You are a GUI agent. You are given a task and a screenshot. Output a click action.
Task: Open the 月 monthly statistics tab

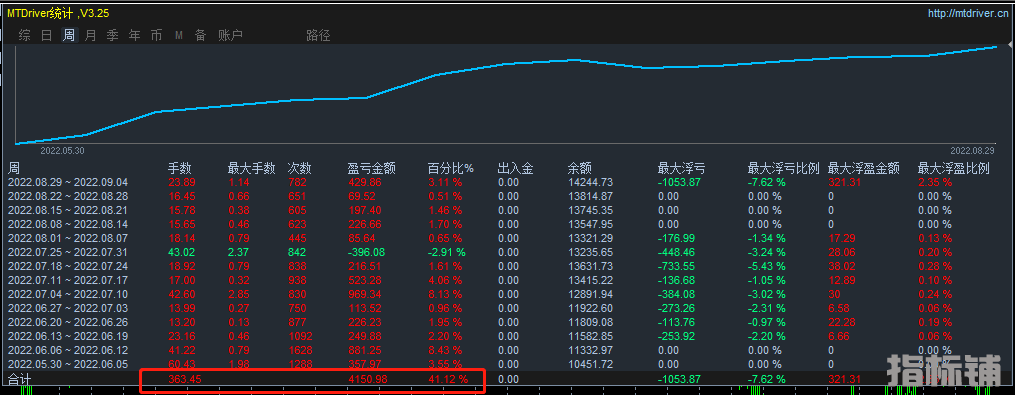tap(91, 36)
